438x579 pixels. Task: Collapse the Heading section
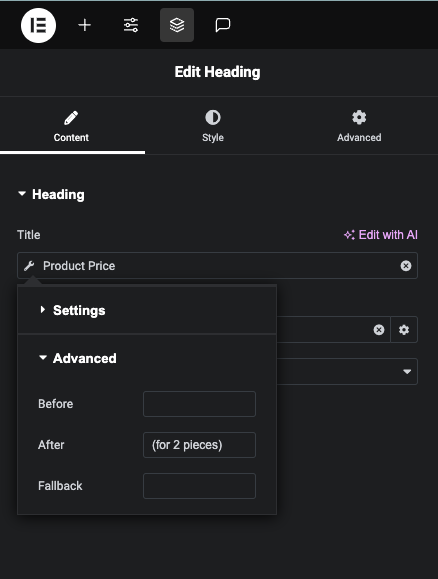click(51, 195)
